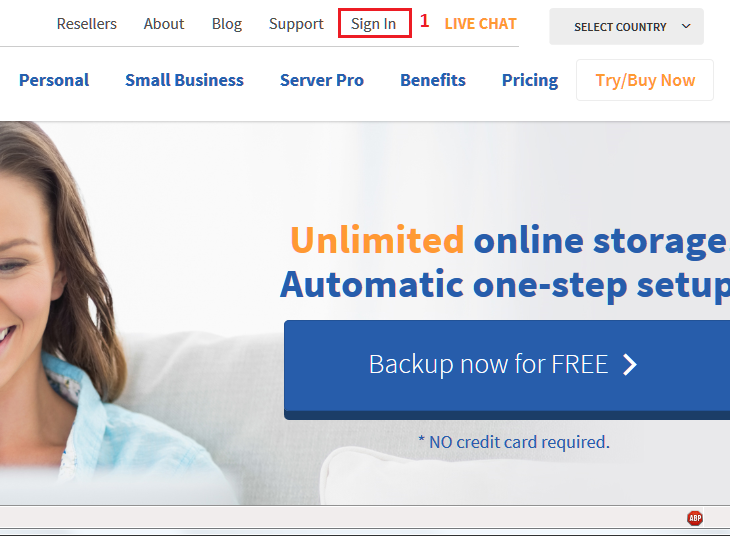Image resolution: width=730 pixels, height=536 pixels.
Task: Click the Try/Buy Now button
Action: click(x=645, y=80)
